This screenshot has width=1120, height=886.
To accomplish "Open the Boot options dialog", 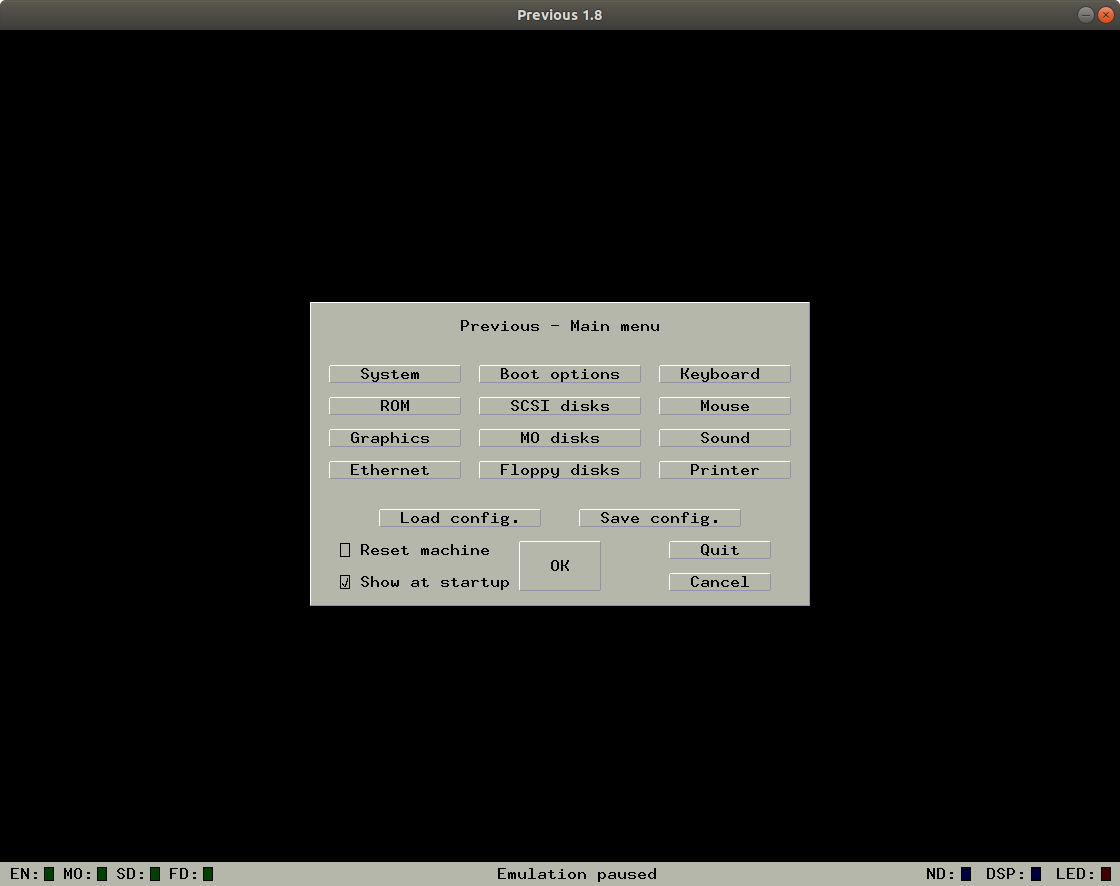I will pos(559,373).
